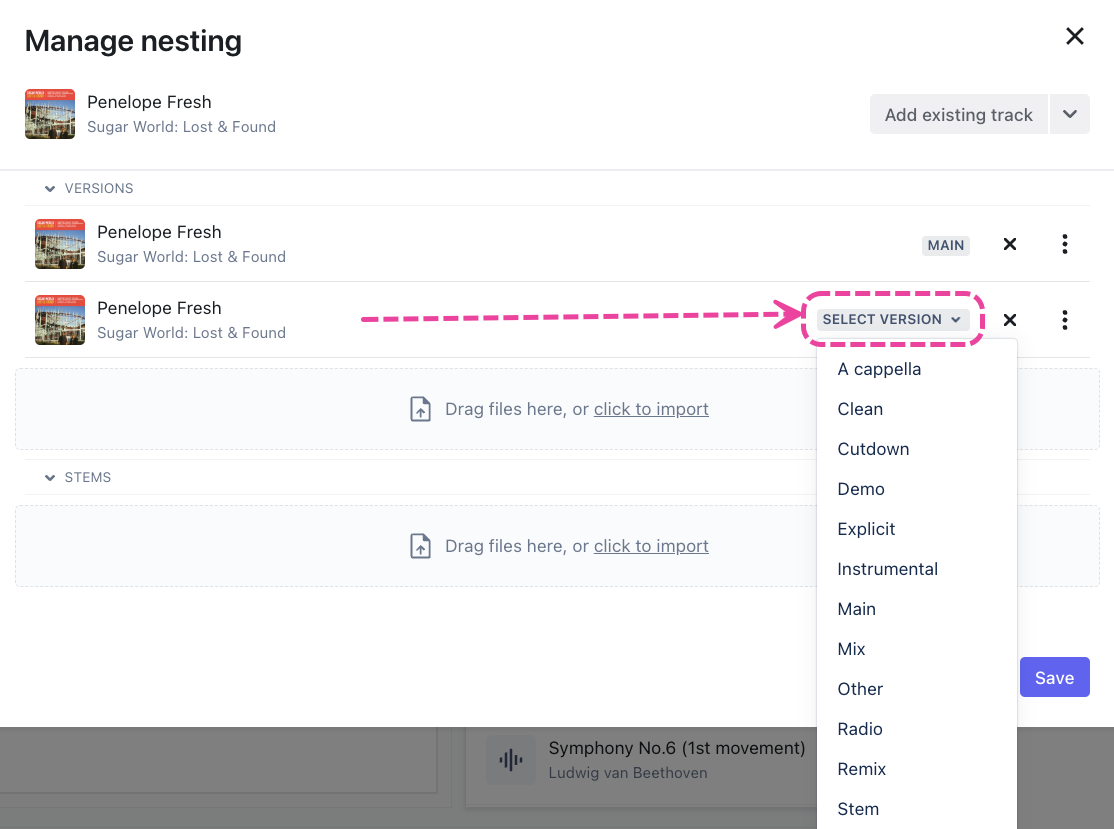Open more options for unversioned track
This screenshot has width=1114, height=829.
pos(1065,320)
